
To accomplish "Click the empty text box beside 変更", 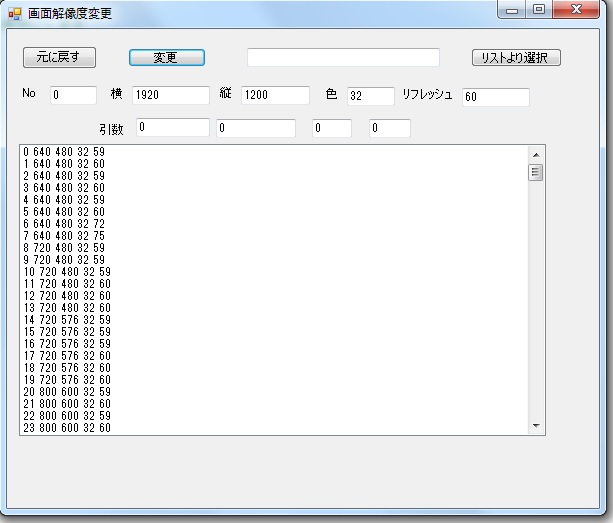I will coord(343,57).
